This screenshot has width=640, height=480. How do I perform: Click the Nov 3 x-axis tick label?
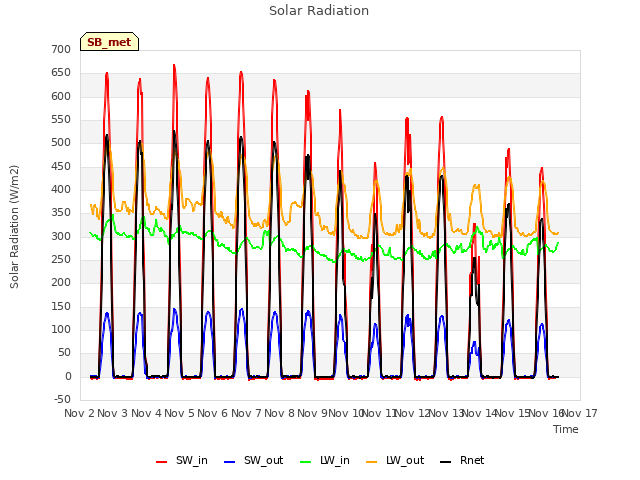coord(113,413)
